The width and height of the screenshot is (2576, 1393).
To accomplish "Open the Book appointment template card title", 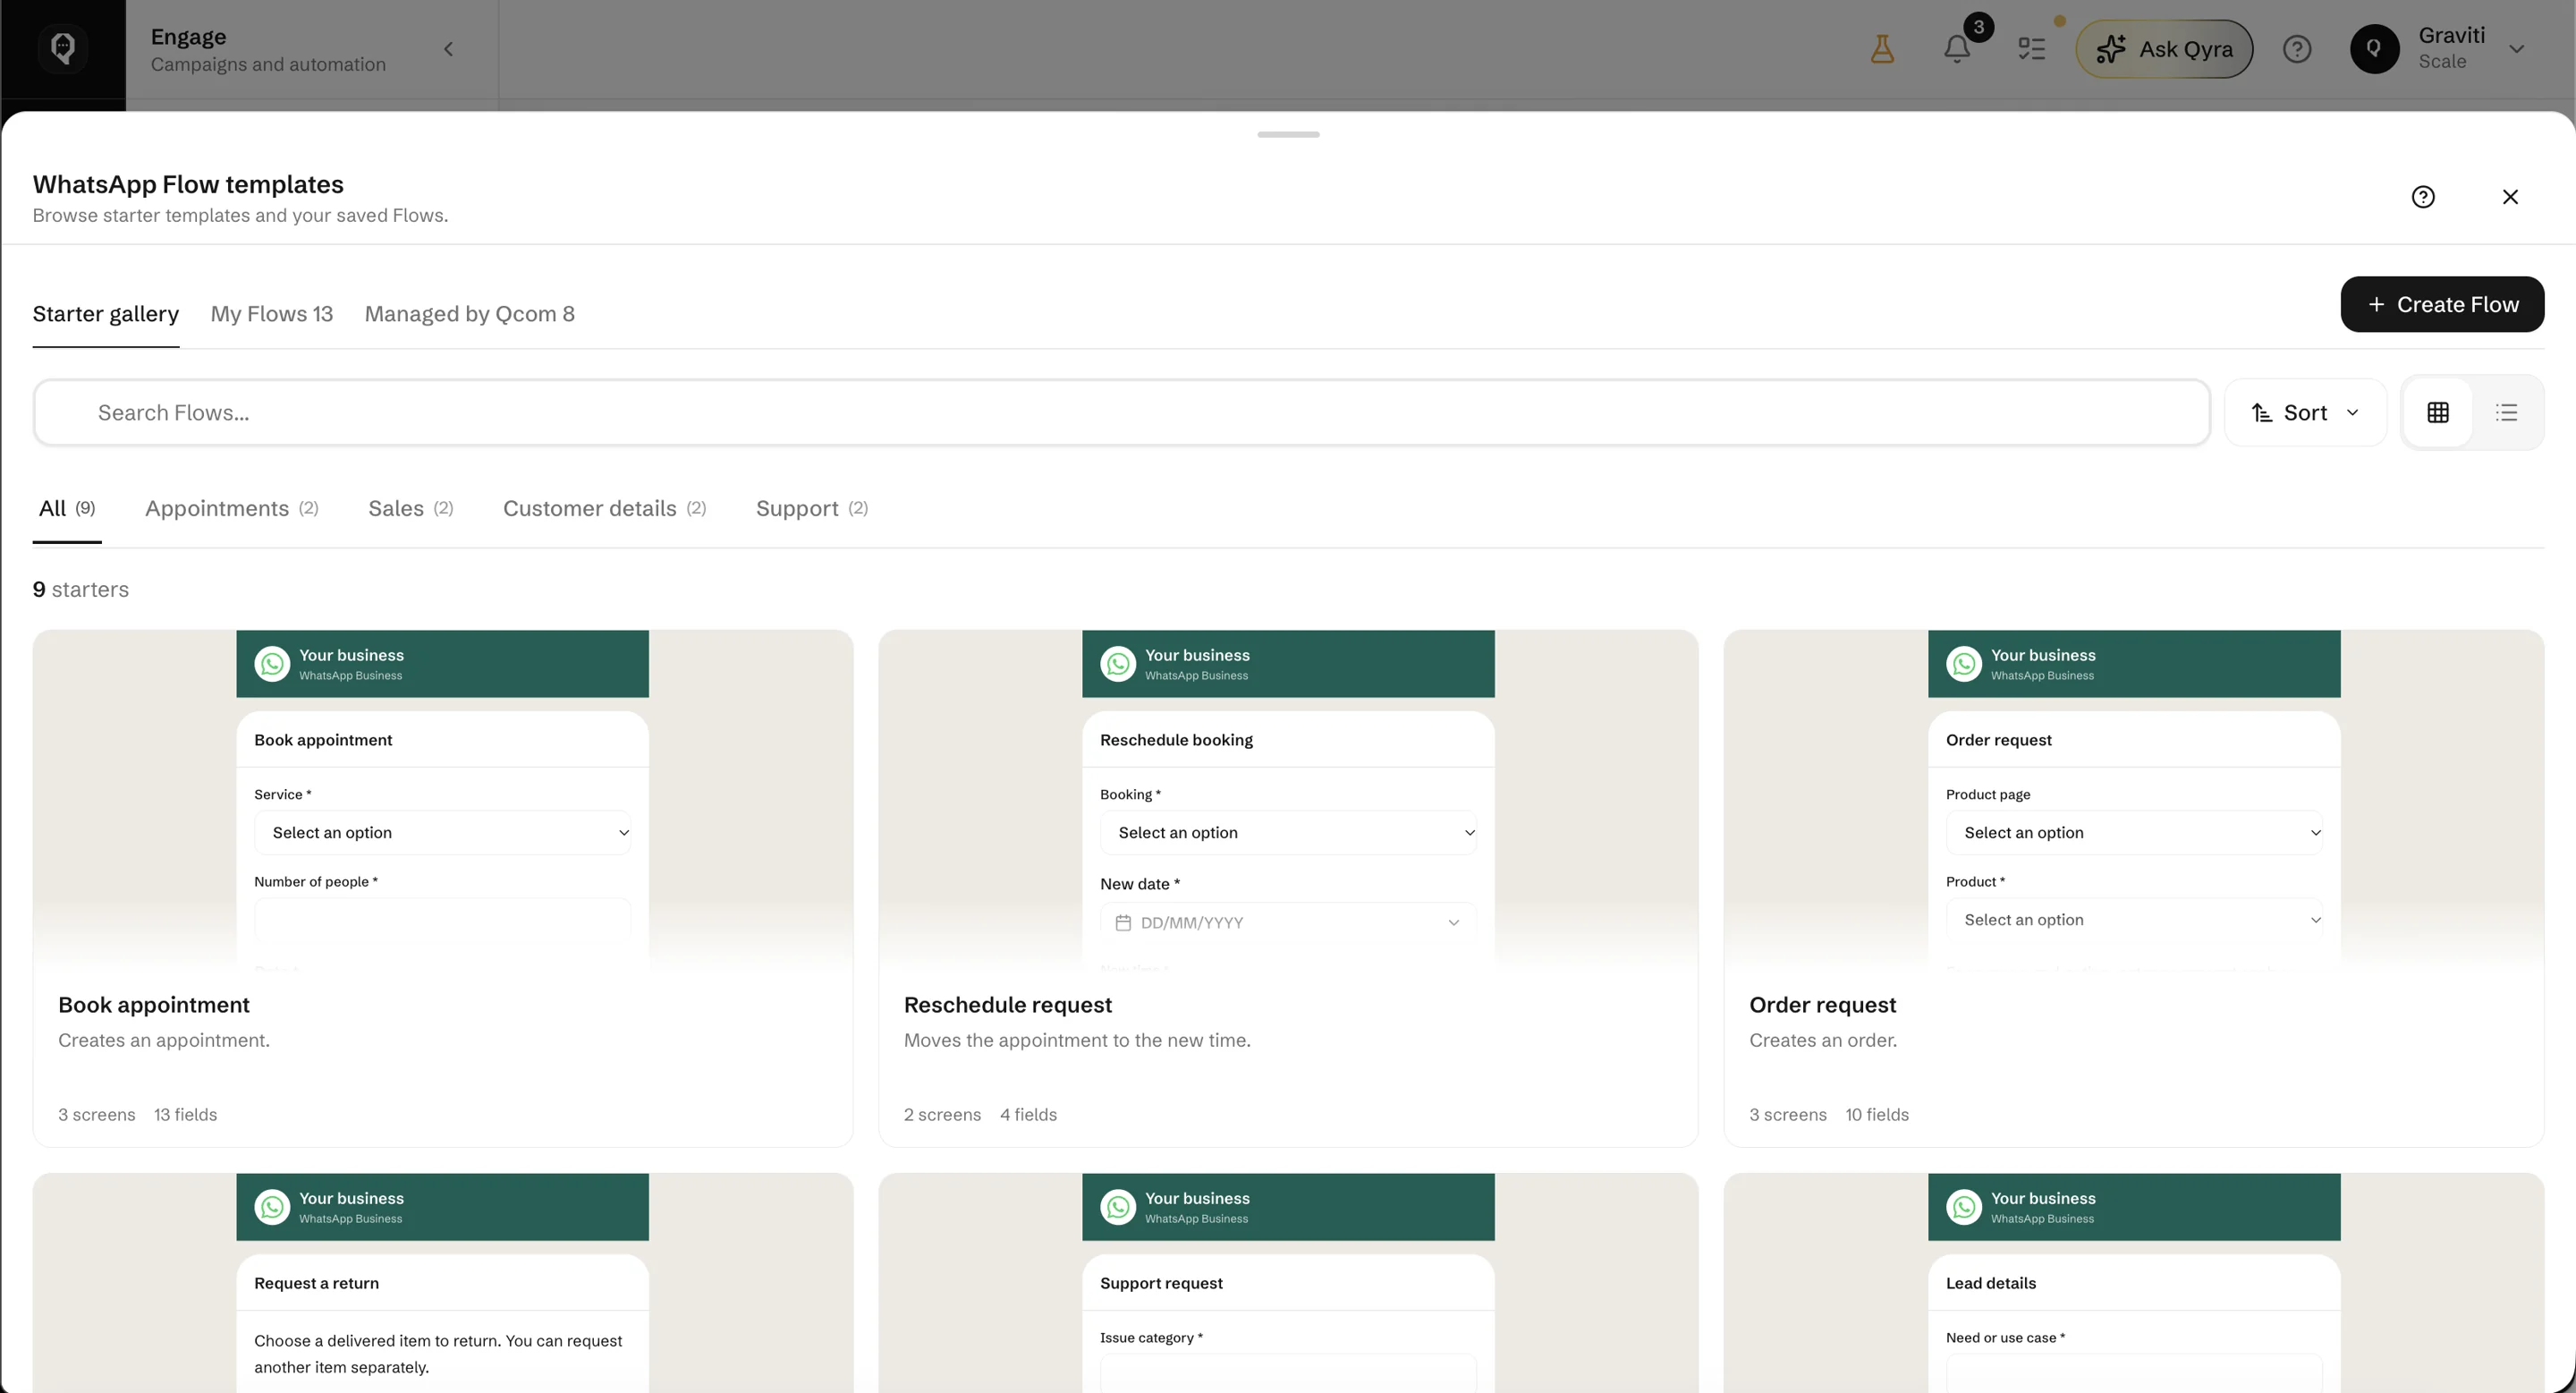I will [x=154, y=1005].
